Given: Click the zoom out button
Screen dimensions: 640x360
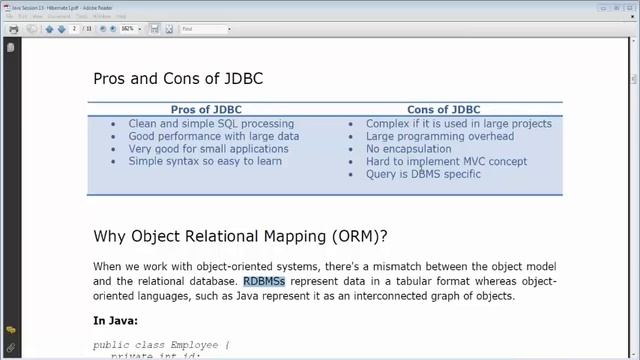Looking at the screenshot, I should 103,29.
